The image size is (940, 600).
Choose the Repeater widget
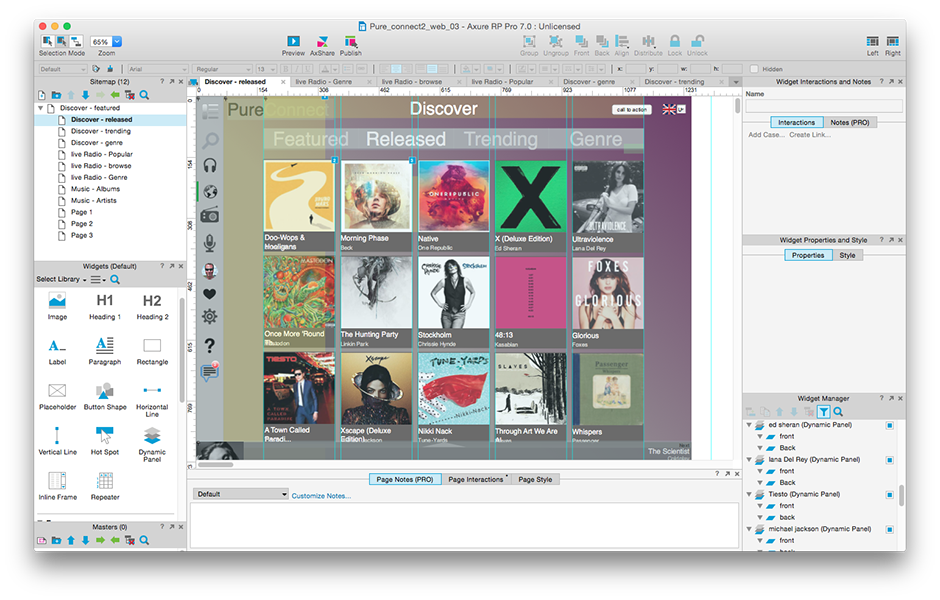point(105,482)
